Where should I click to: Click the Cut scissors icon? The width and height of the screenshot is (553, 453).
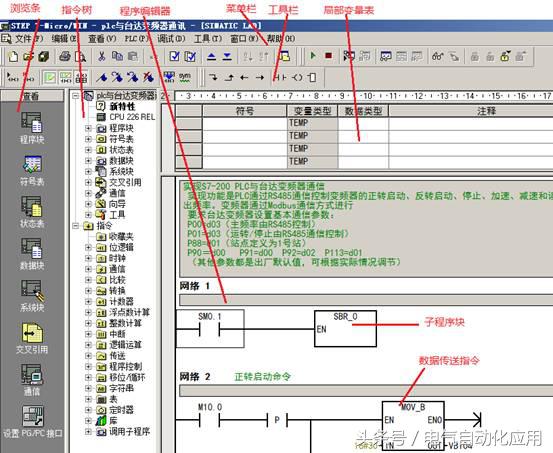[102, 56]
